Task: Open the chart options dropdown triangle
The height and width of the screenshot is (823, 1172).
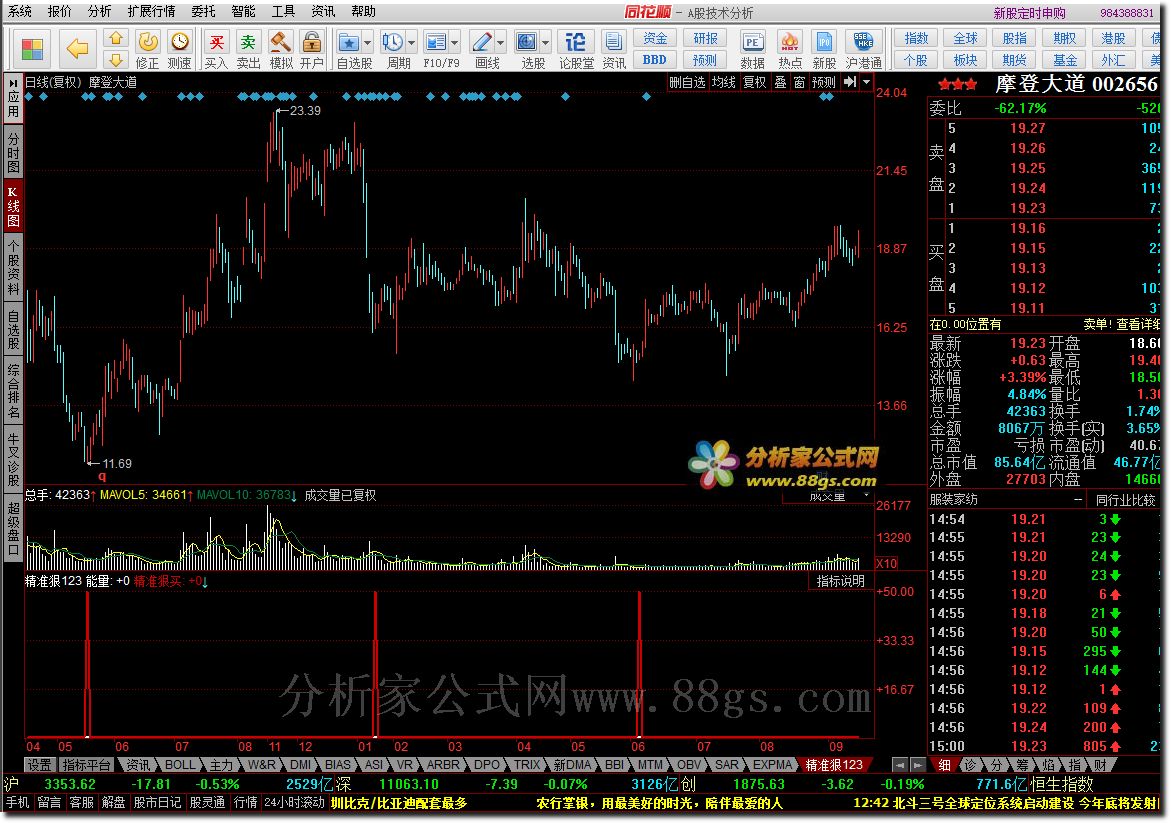Action: [866, 82]
